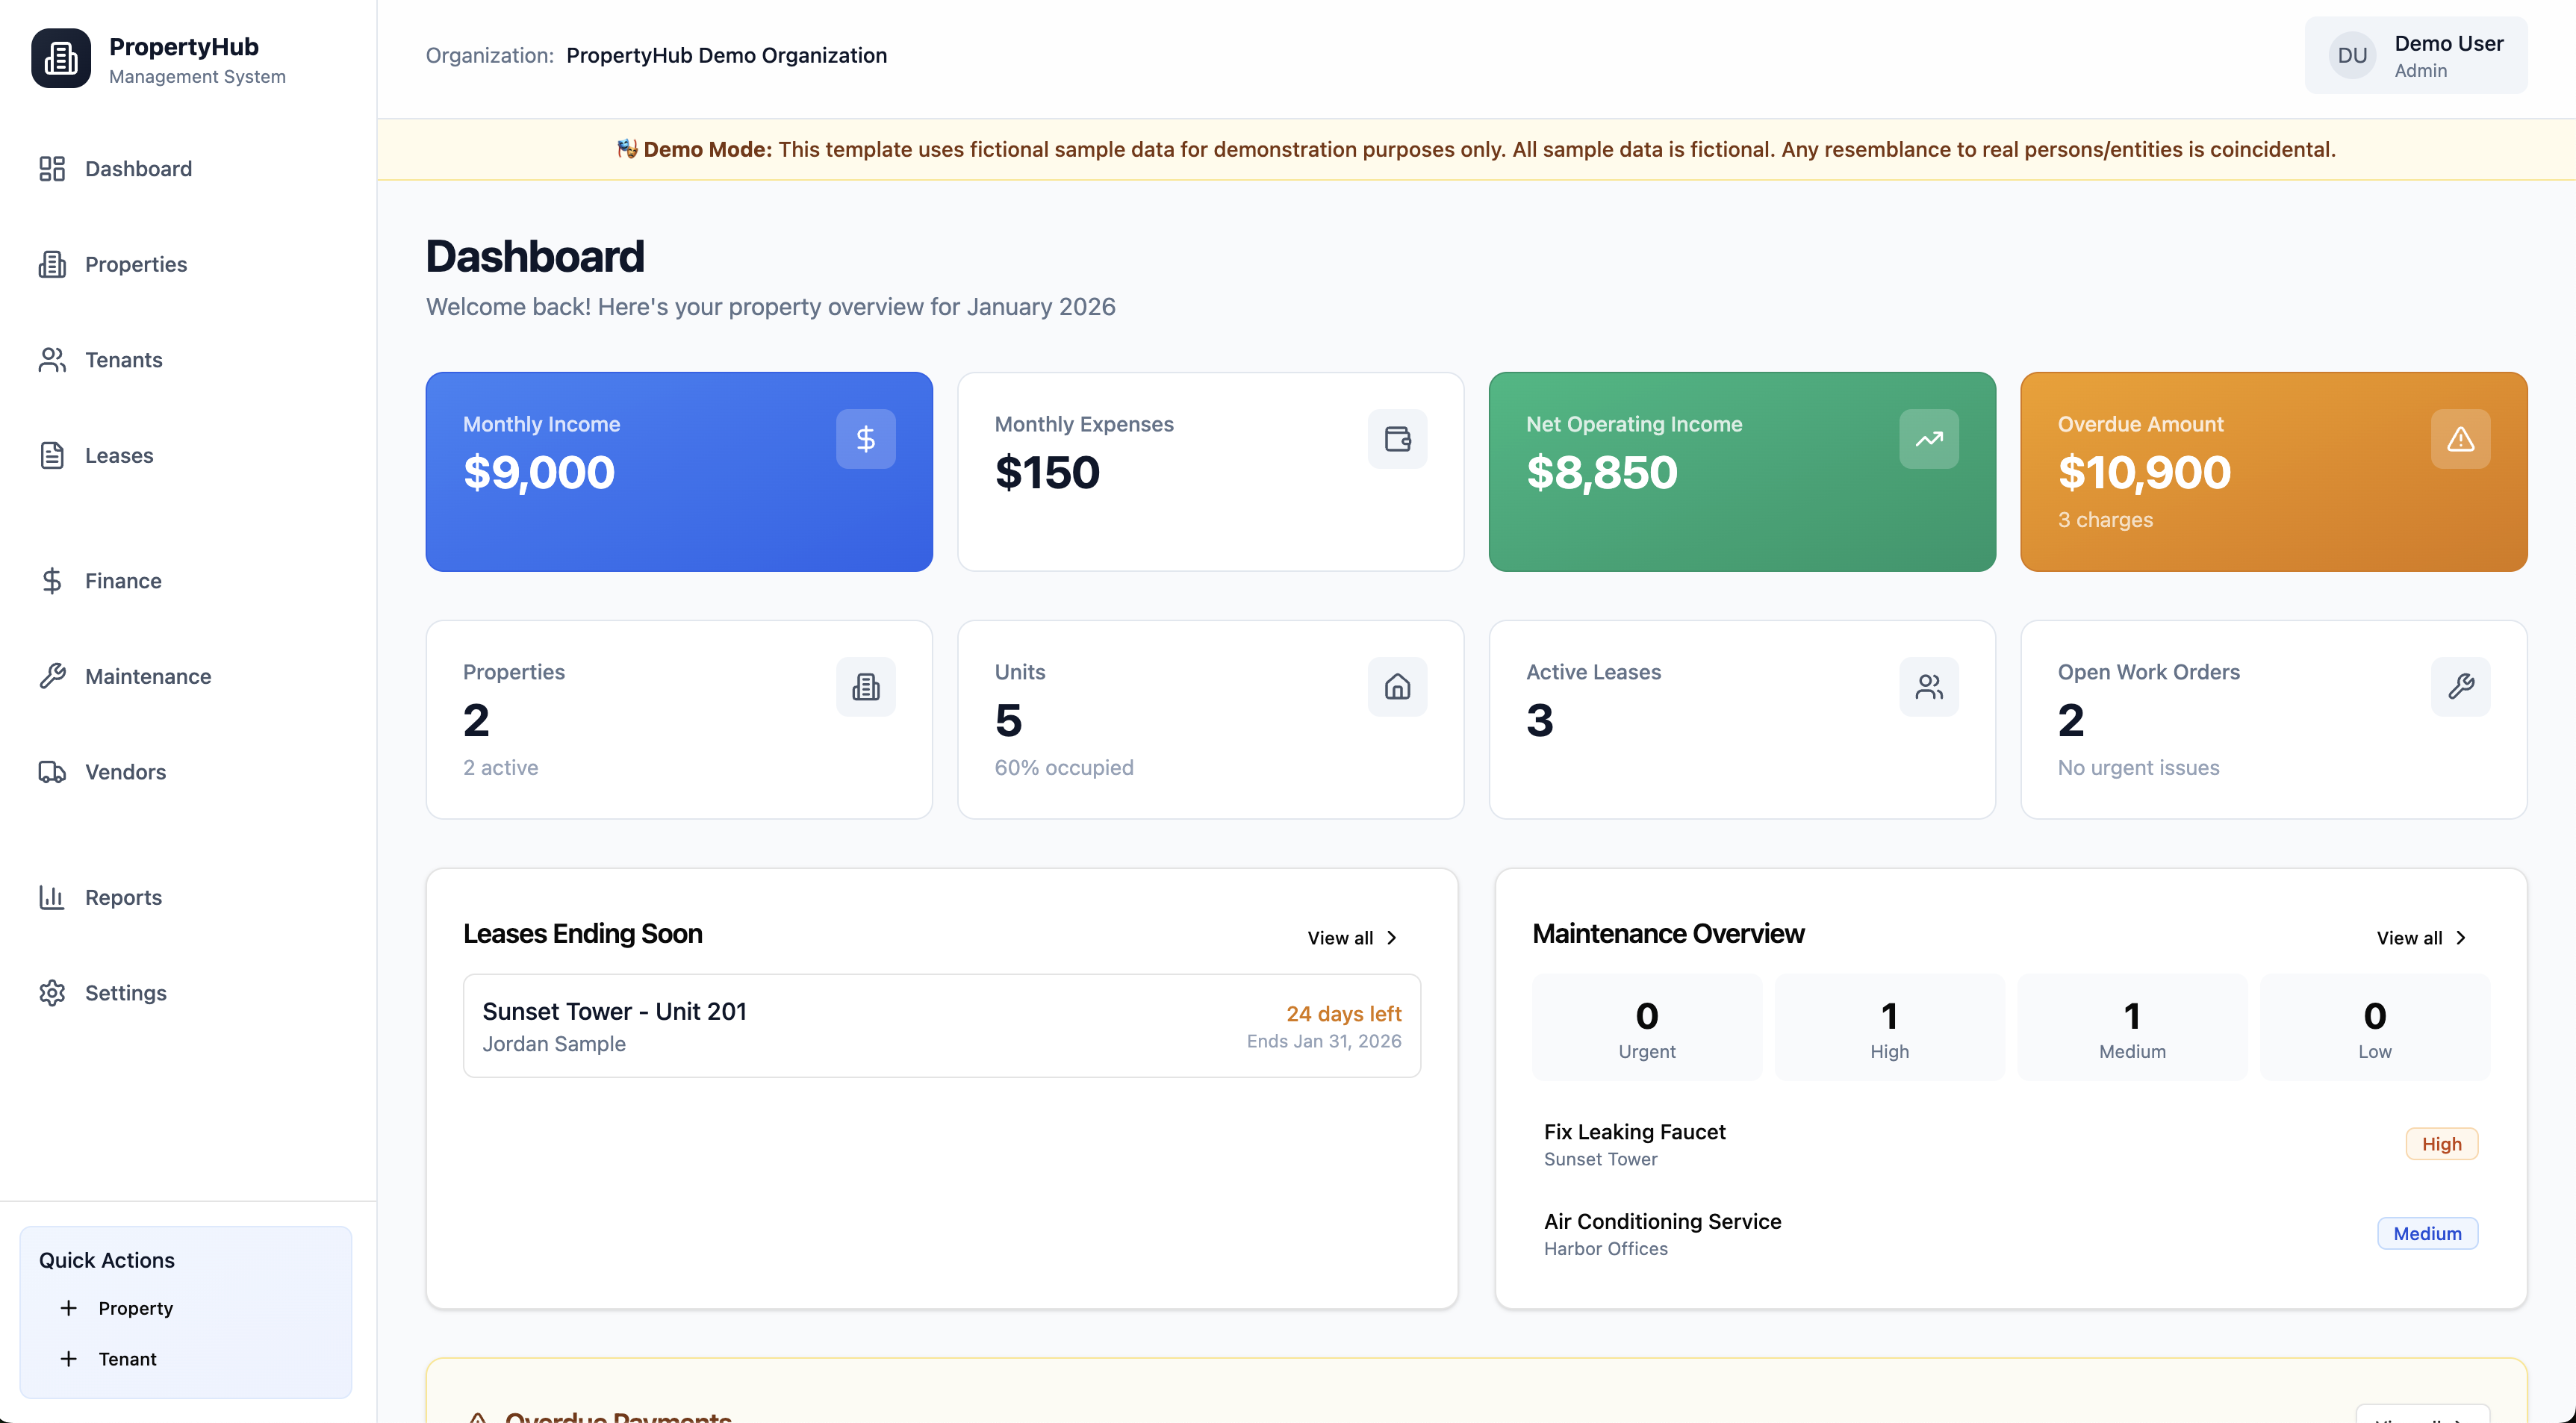Click "Ends Jan 31, 2026" date text
Viewport: 2576px width, 1423px height.
click(x=1323, y=1041)
